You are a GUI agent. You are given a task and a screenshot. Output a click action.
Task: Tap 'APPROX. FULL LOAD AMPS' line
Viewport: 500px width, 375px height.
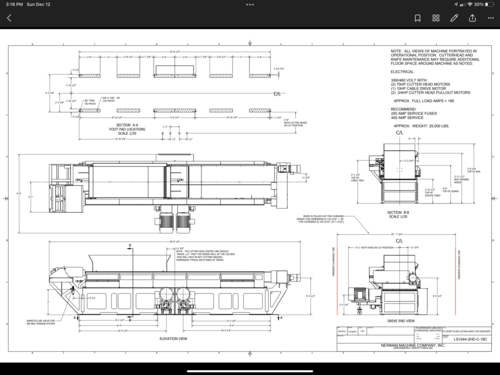(424, 101)
